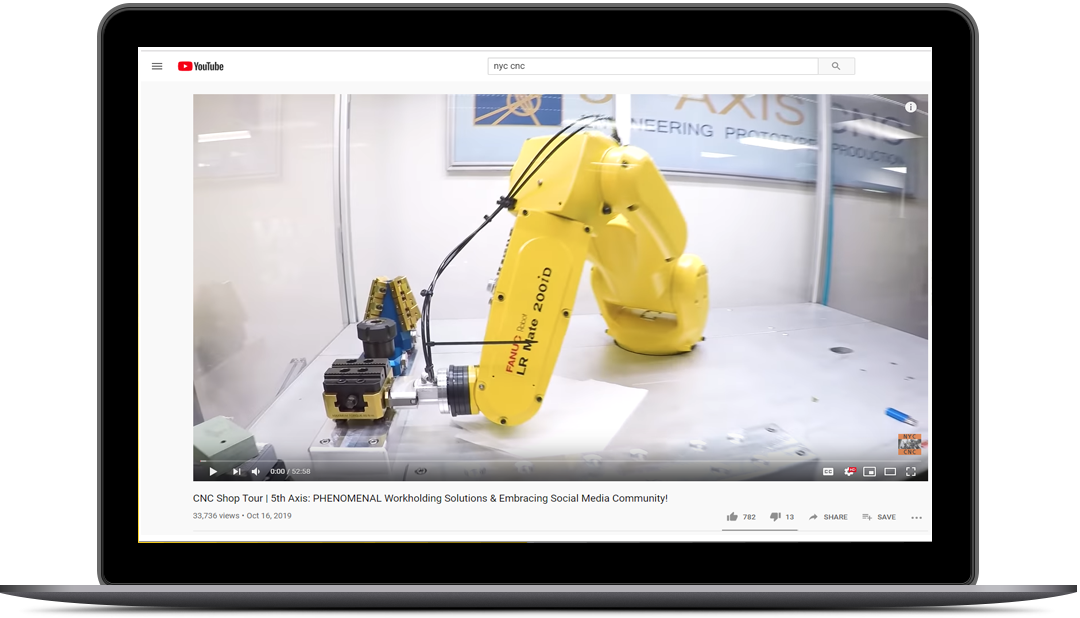The height and width of the screenshot is (618, 1080).
Task: Click the search magnifier icon
Action: pos(836,65)
